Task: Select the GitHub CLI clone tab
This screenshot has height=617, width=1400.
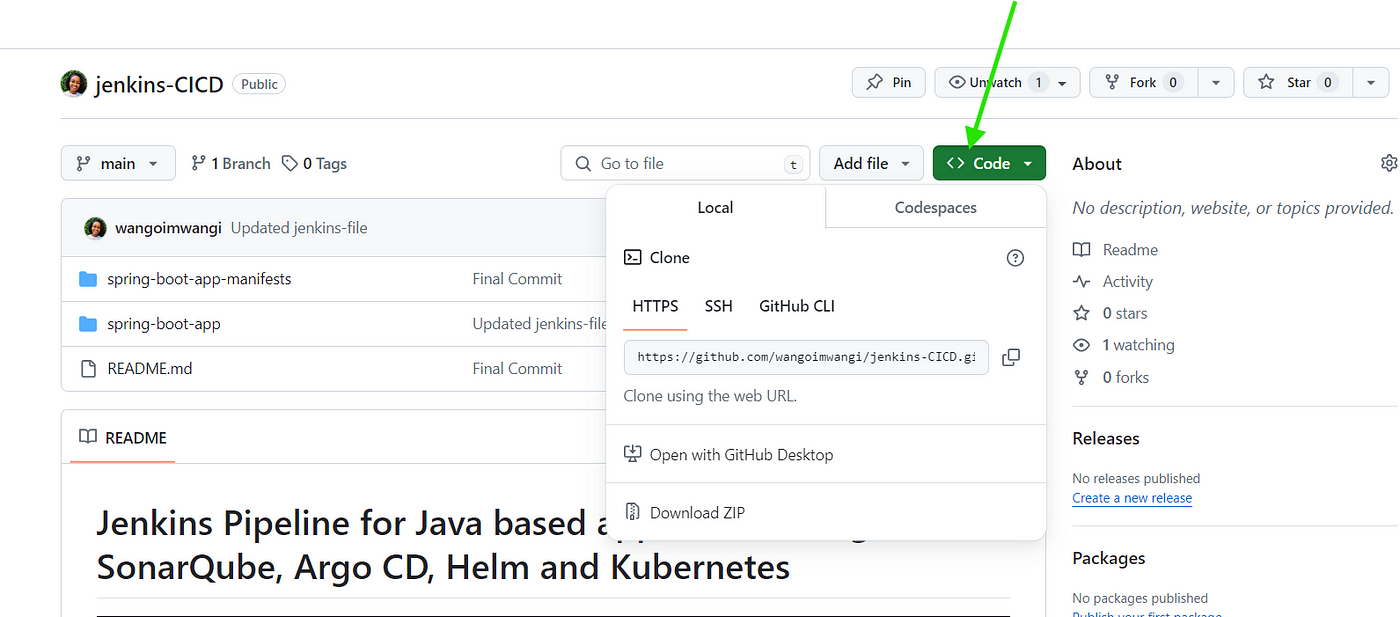Action: click(797, 306)
